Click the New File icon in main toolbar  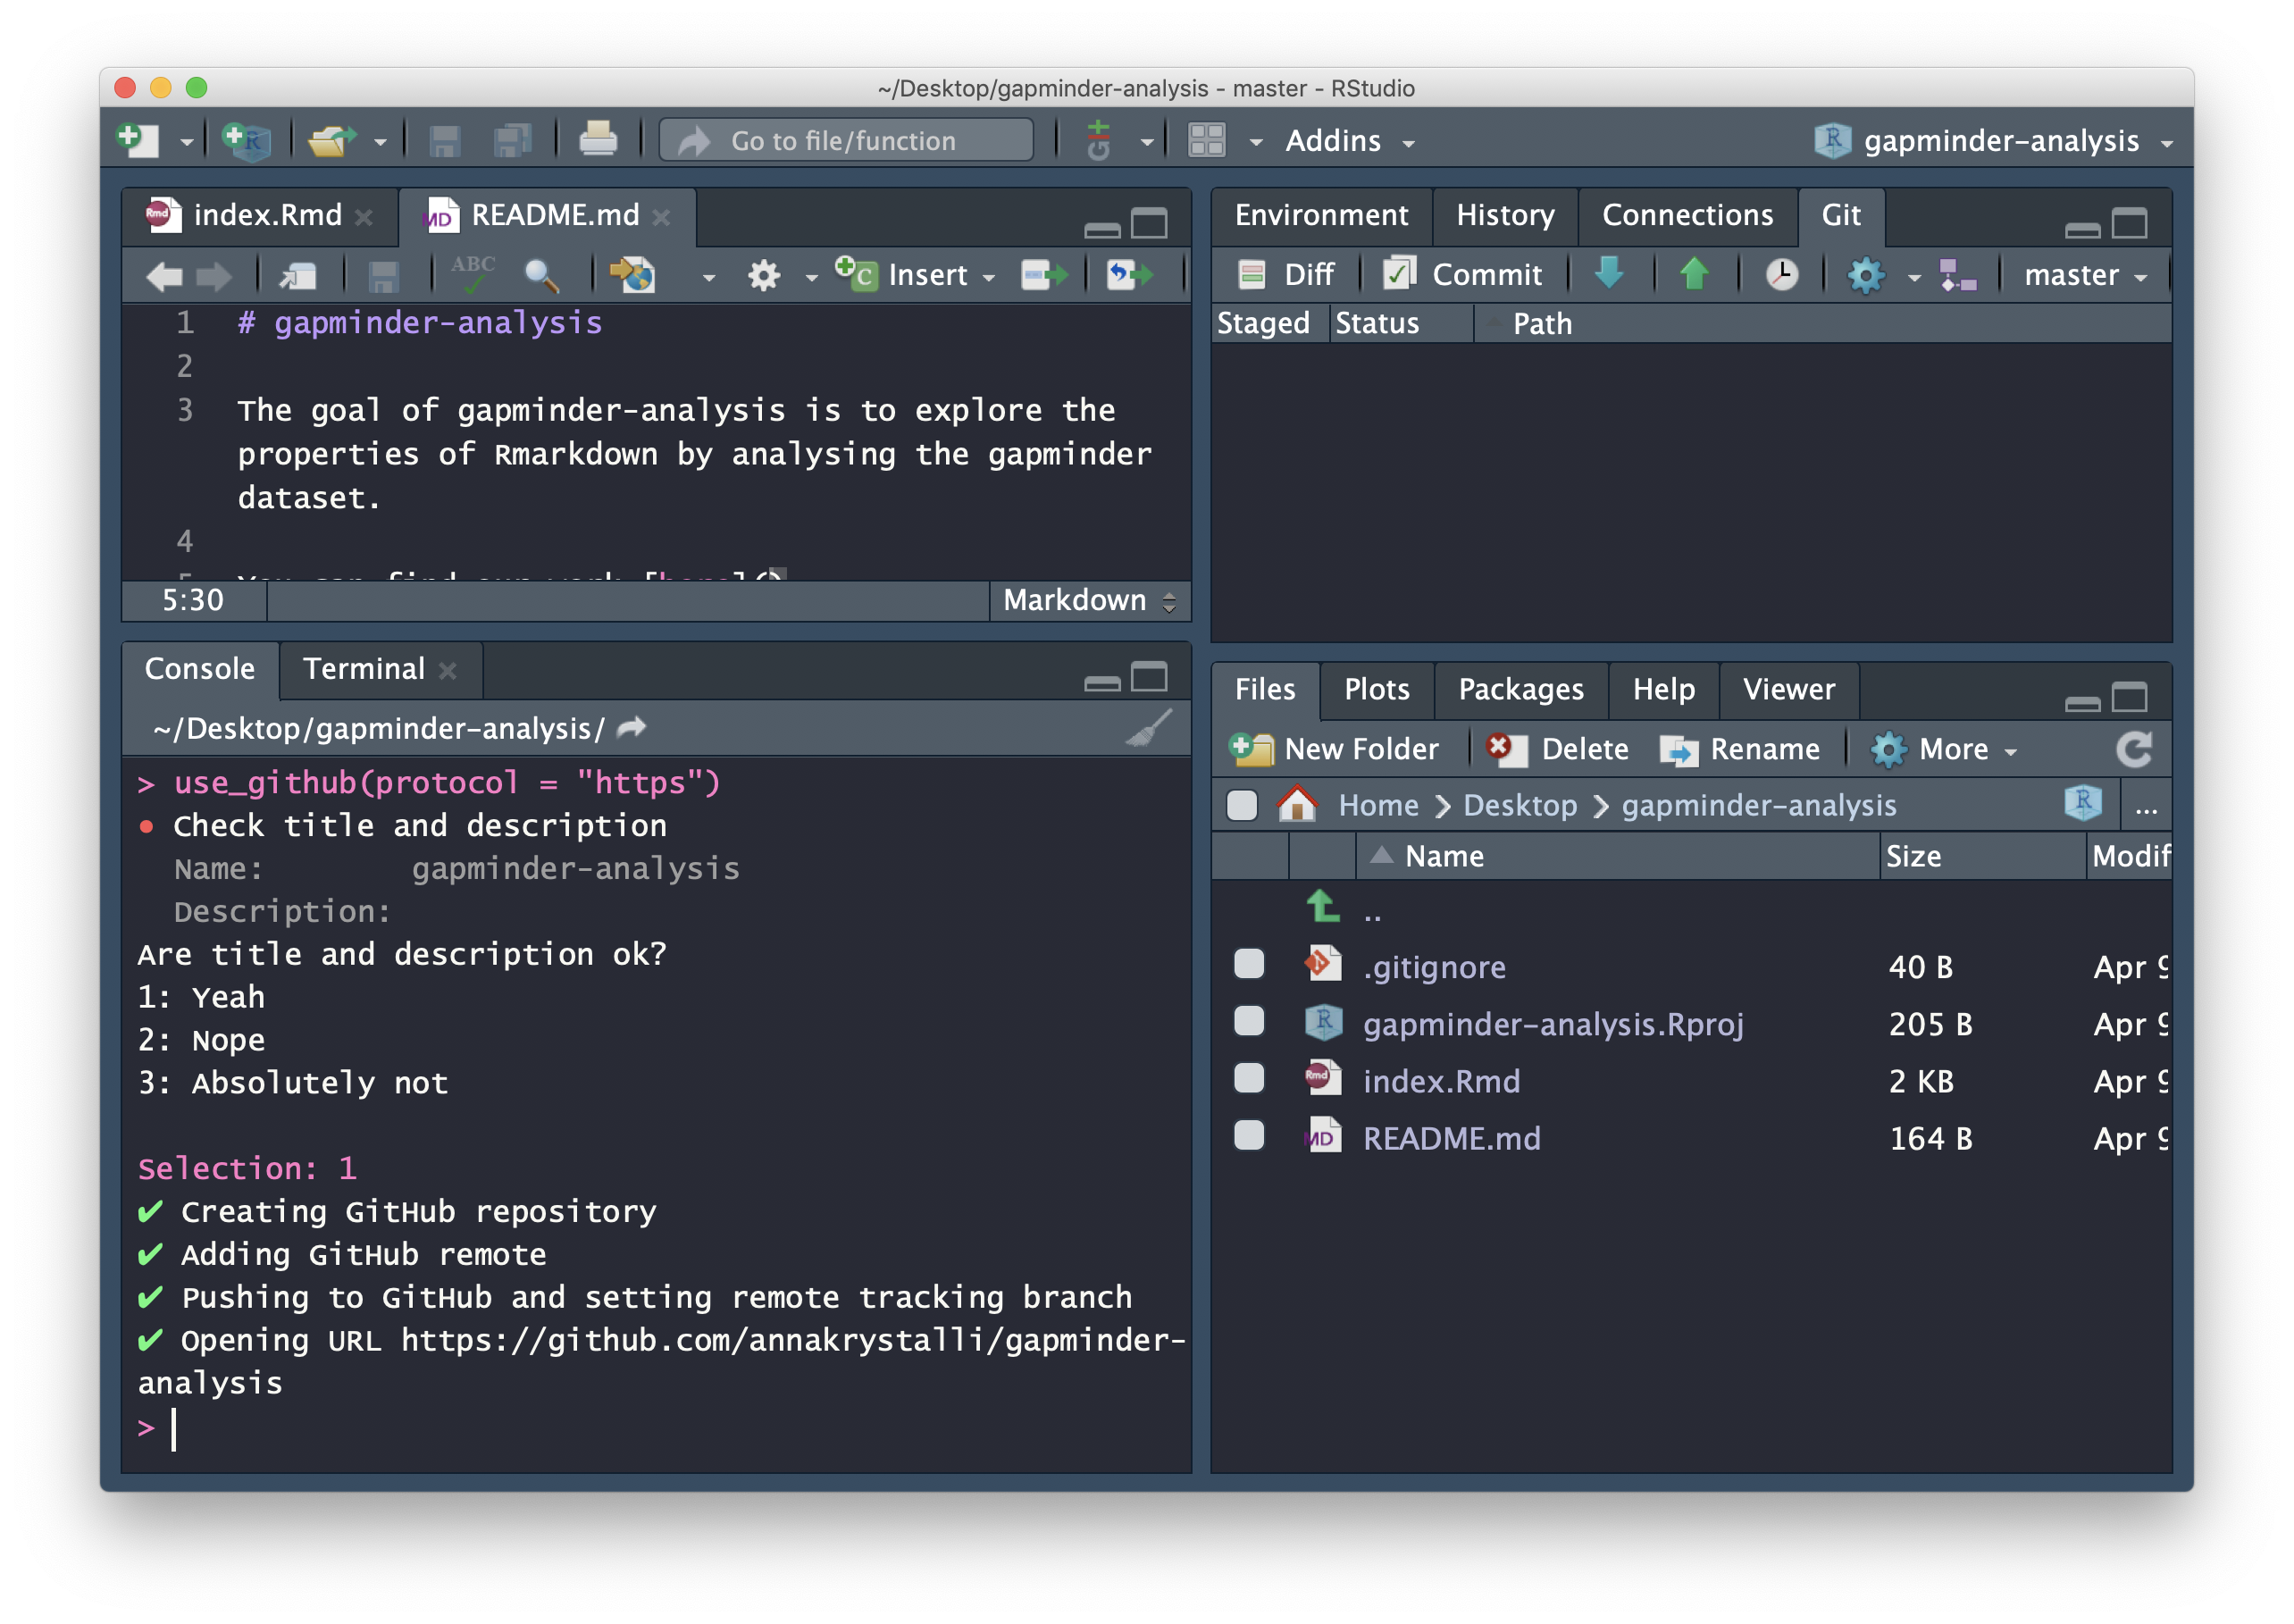(138, 140)
